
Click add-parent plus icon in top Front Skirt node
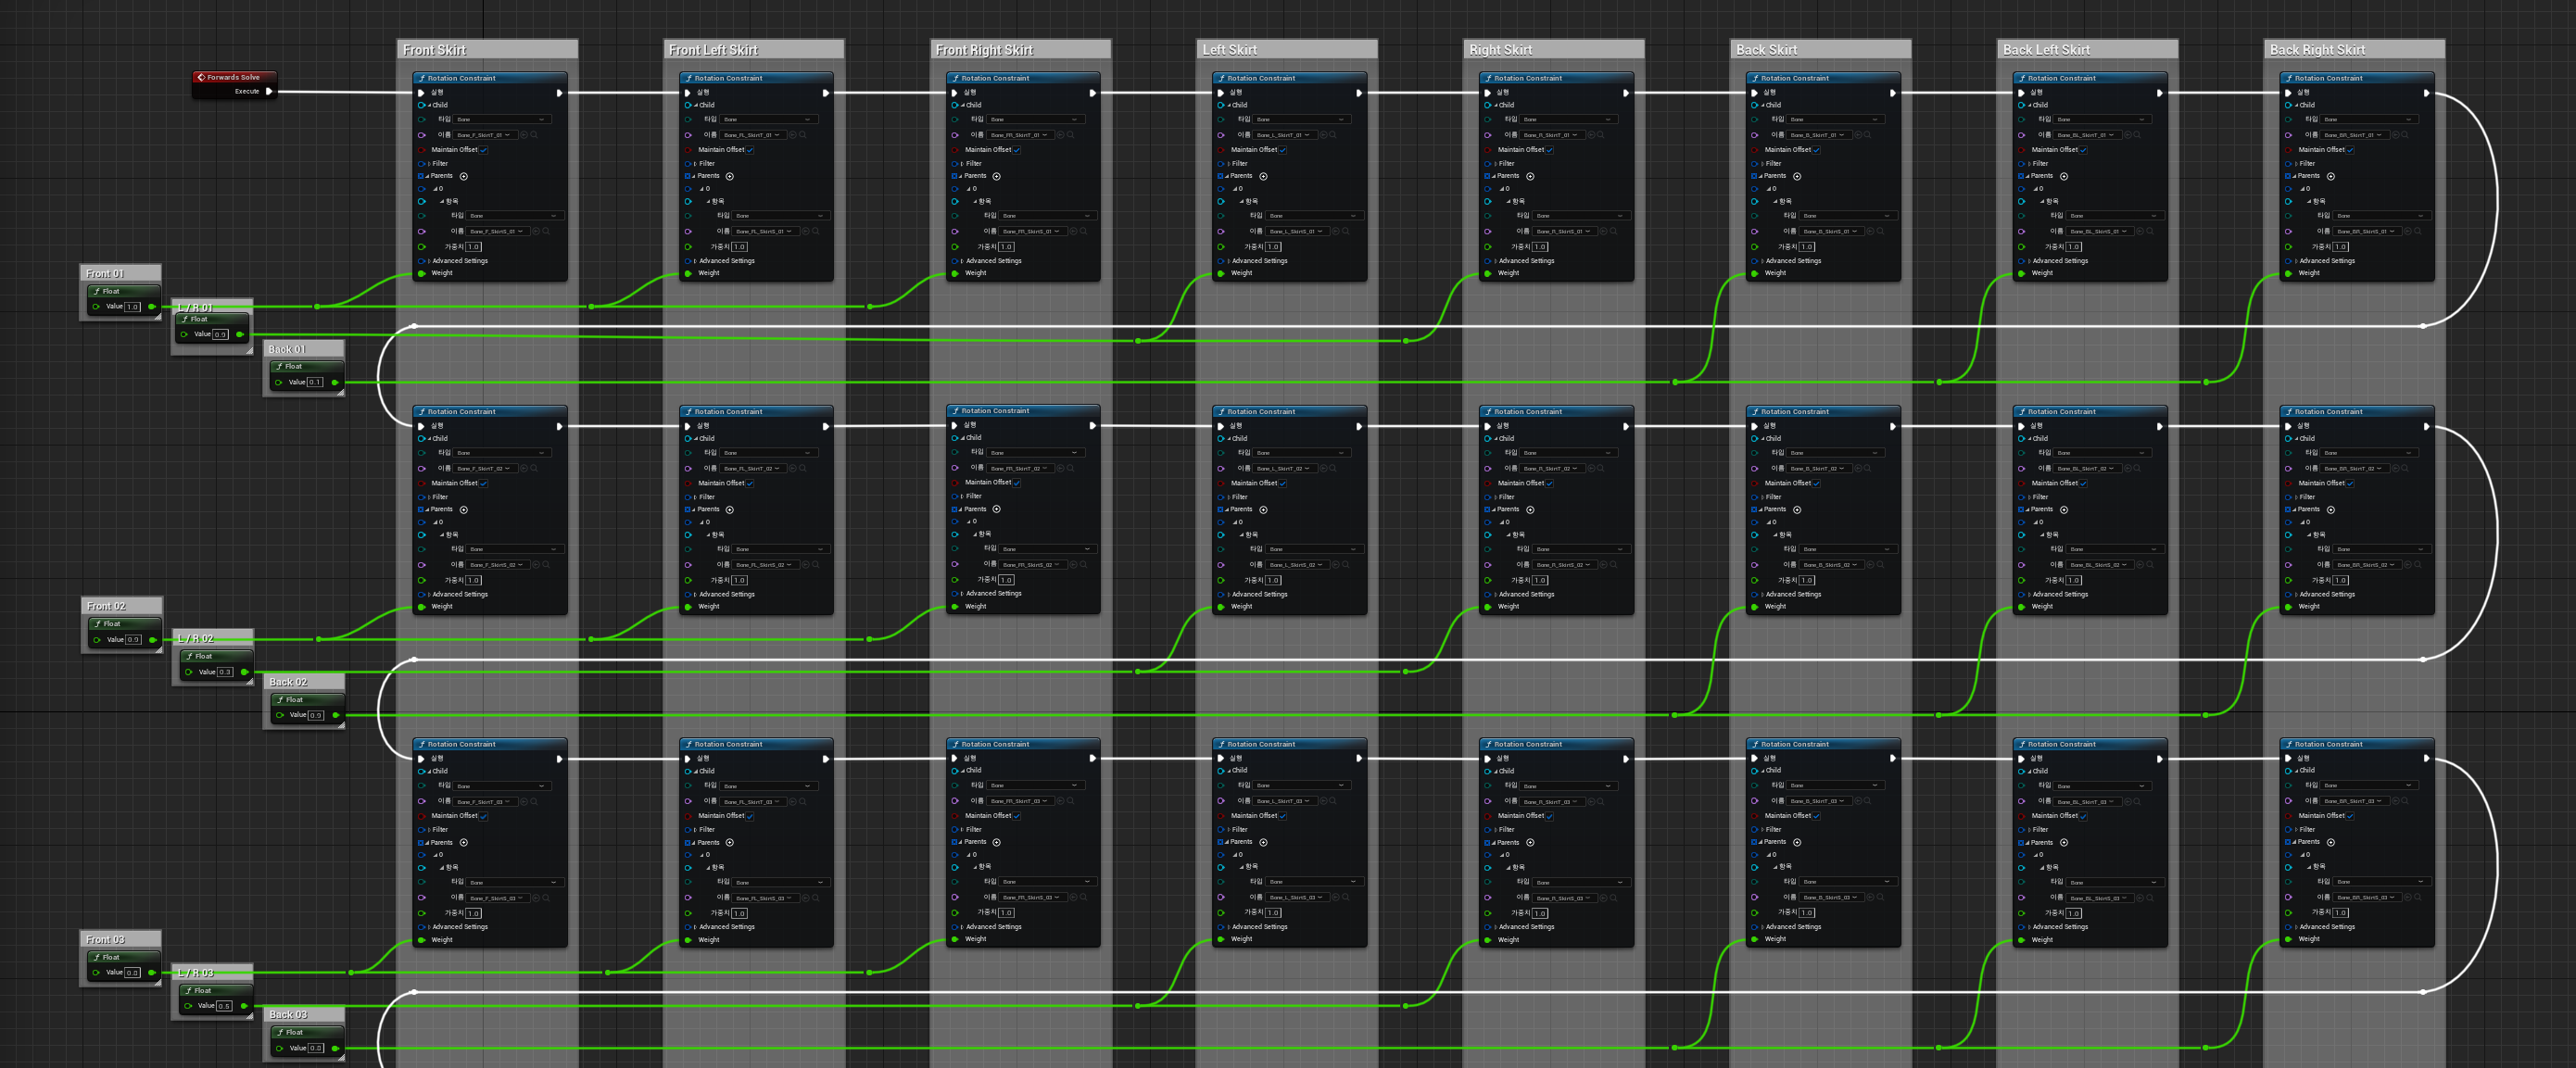[x=464, y=176]
